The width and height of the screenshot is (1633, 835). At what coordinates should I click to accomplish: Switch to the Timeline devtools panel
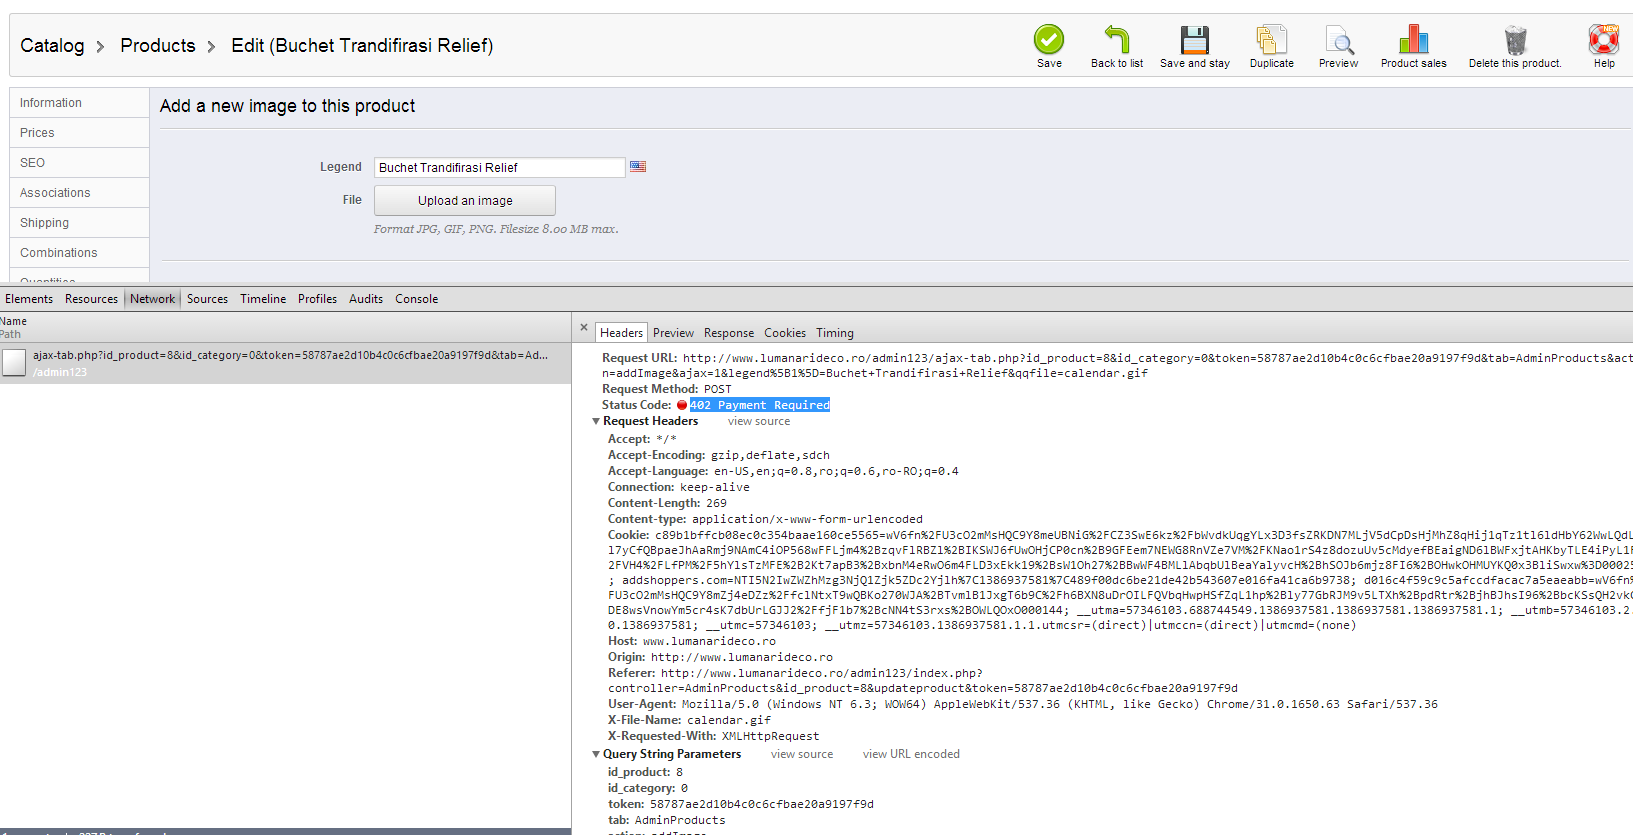click(x=263, y=299)
